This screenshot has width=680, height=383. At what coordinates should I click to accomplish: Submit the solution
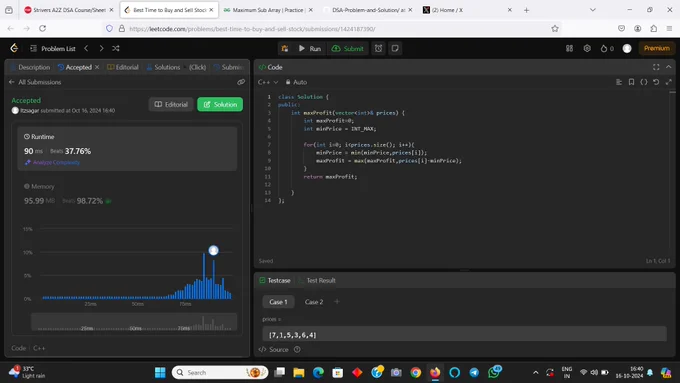coord(348,49)
